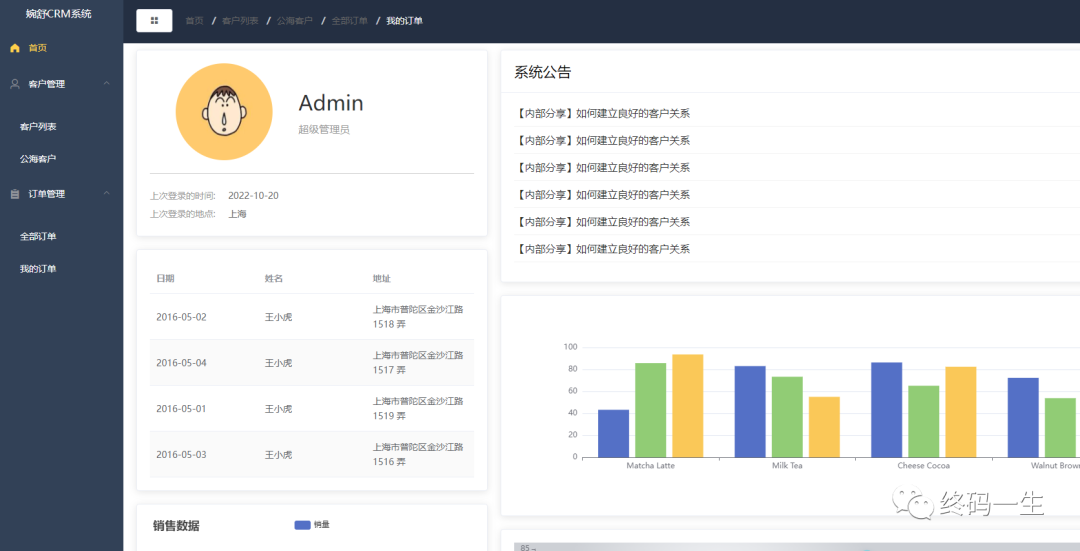Click the order management clipboard icon

tap(14, 194)
